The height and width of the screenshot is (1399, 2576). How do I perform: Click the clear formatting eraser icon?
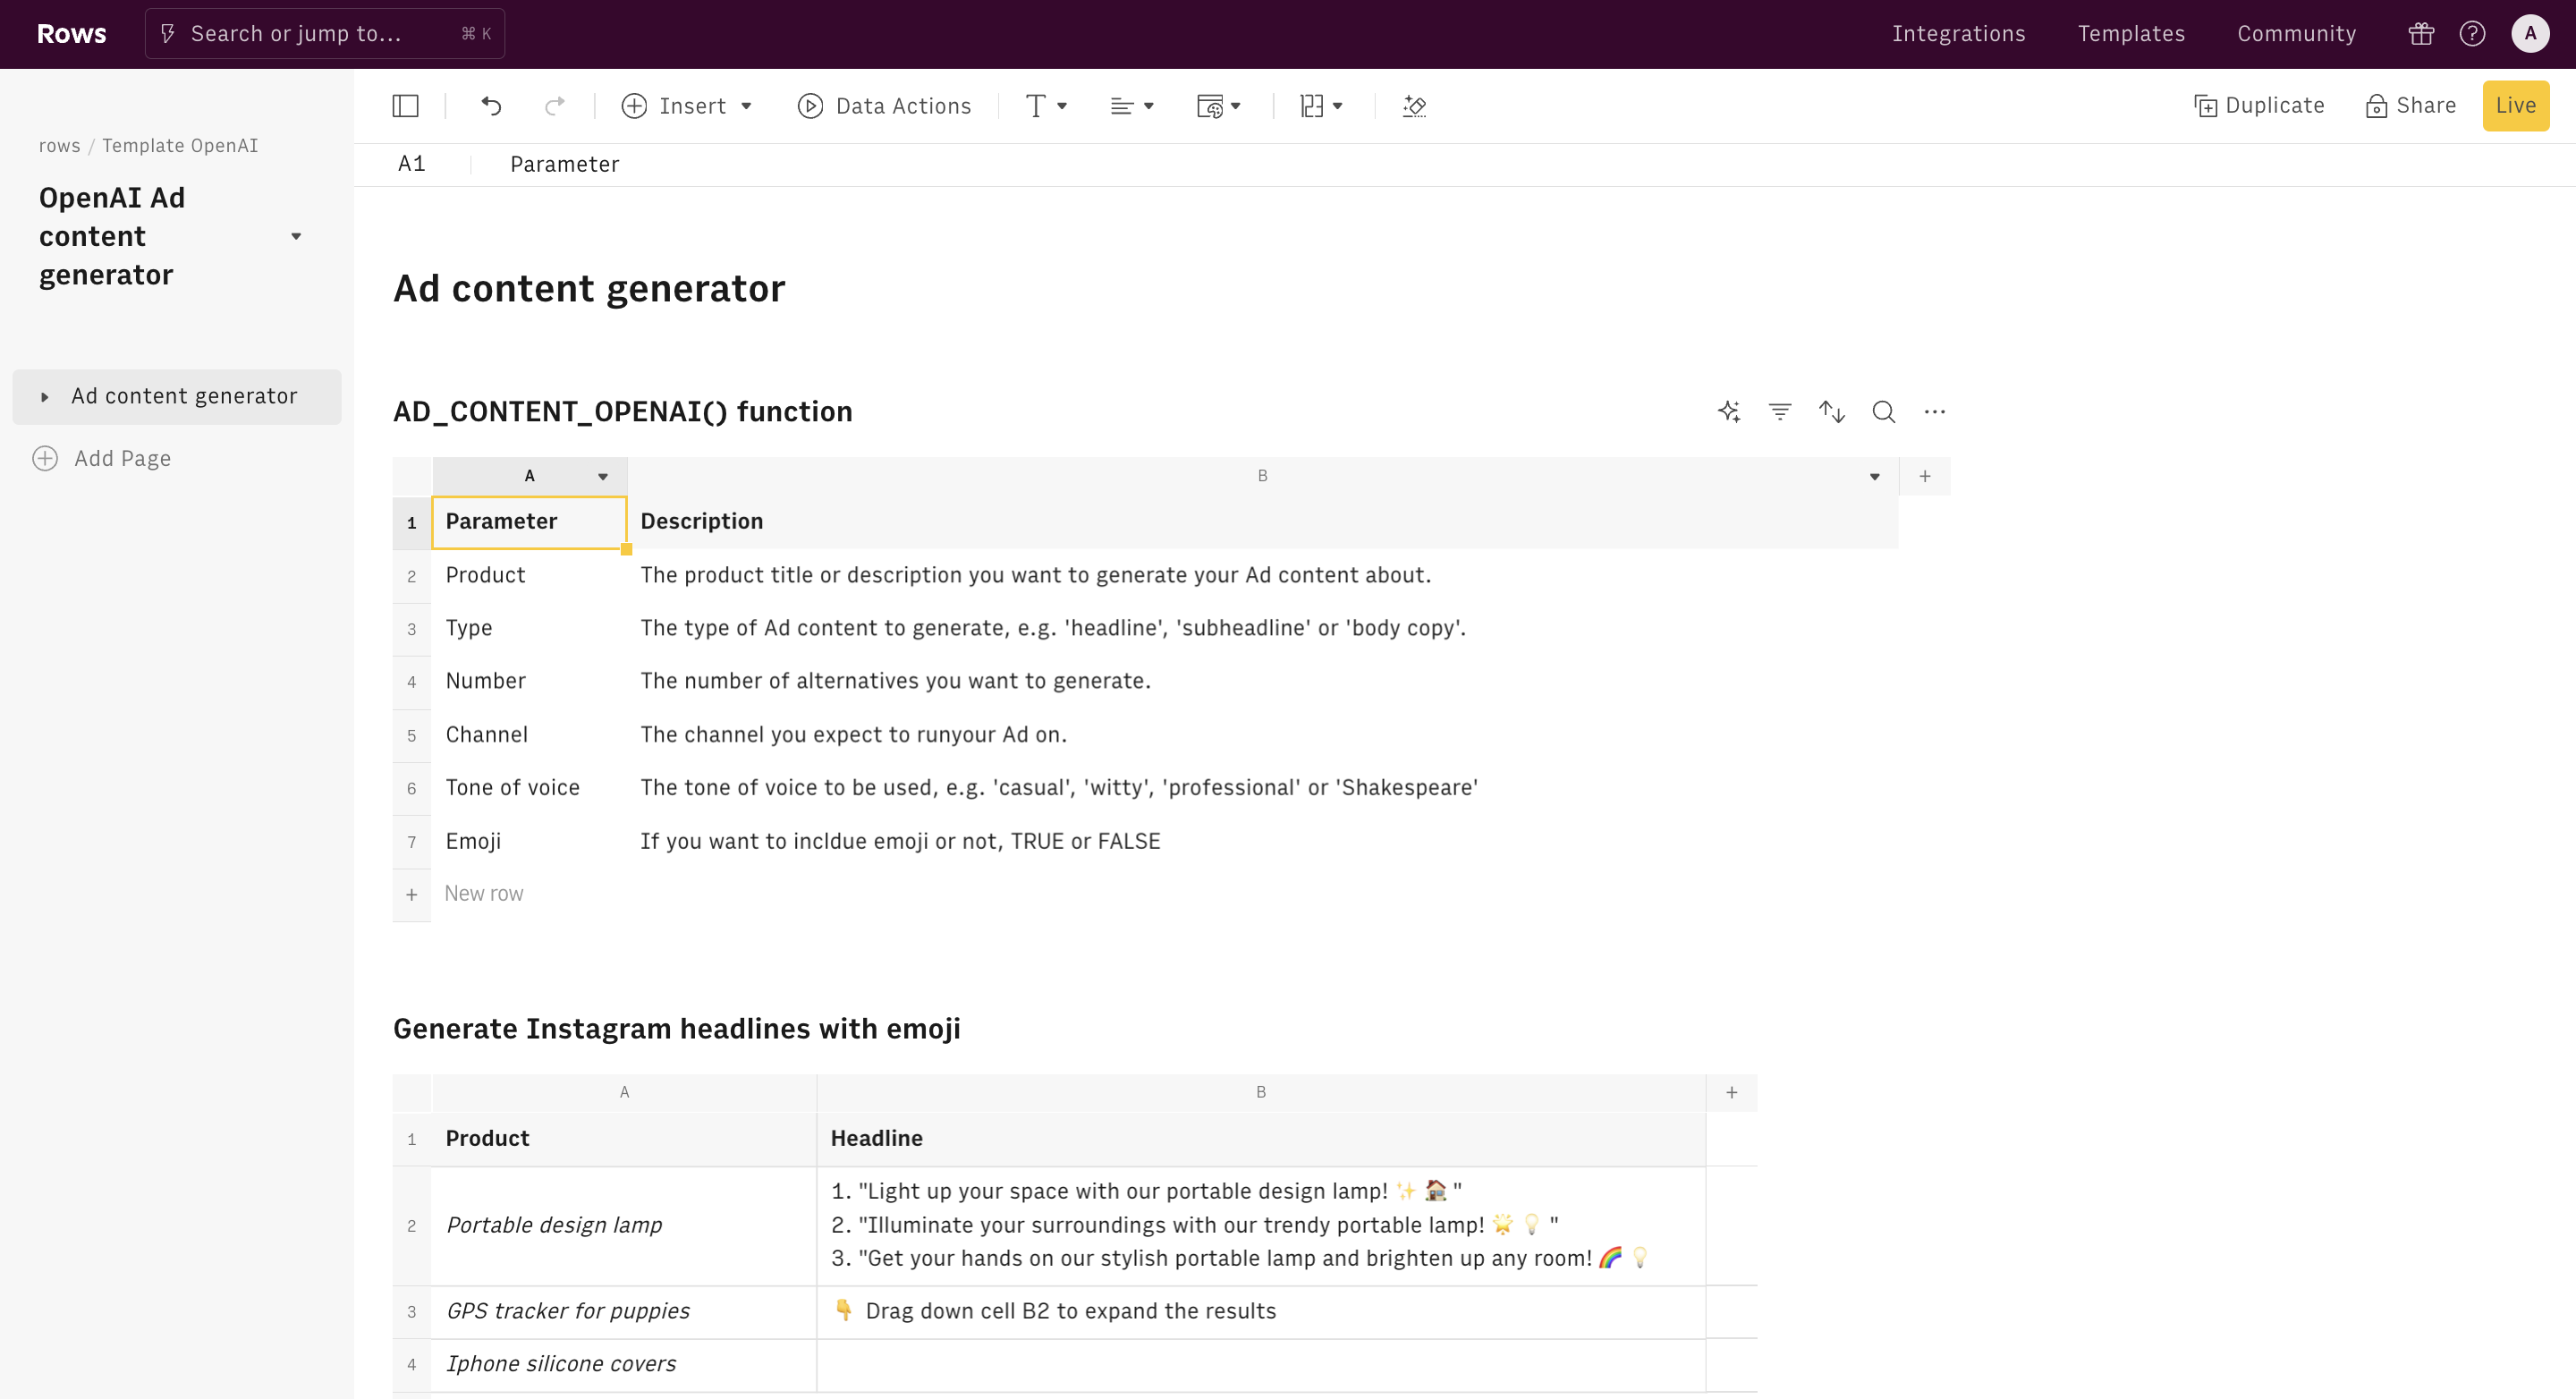coord(1414,106)
